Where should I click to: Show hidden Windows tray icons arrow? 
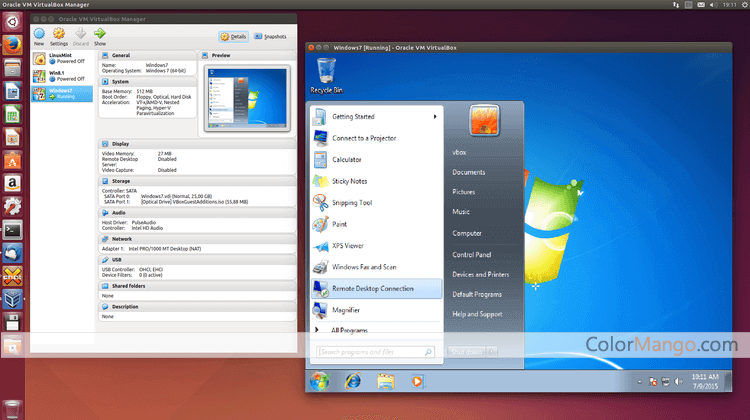point(640,382)
